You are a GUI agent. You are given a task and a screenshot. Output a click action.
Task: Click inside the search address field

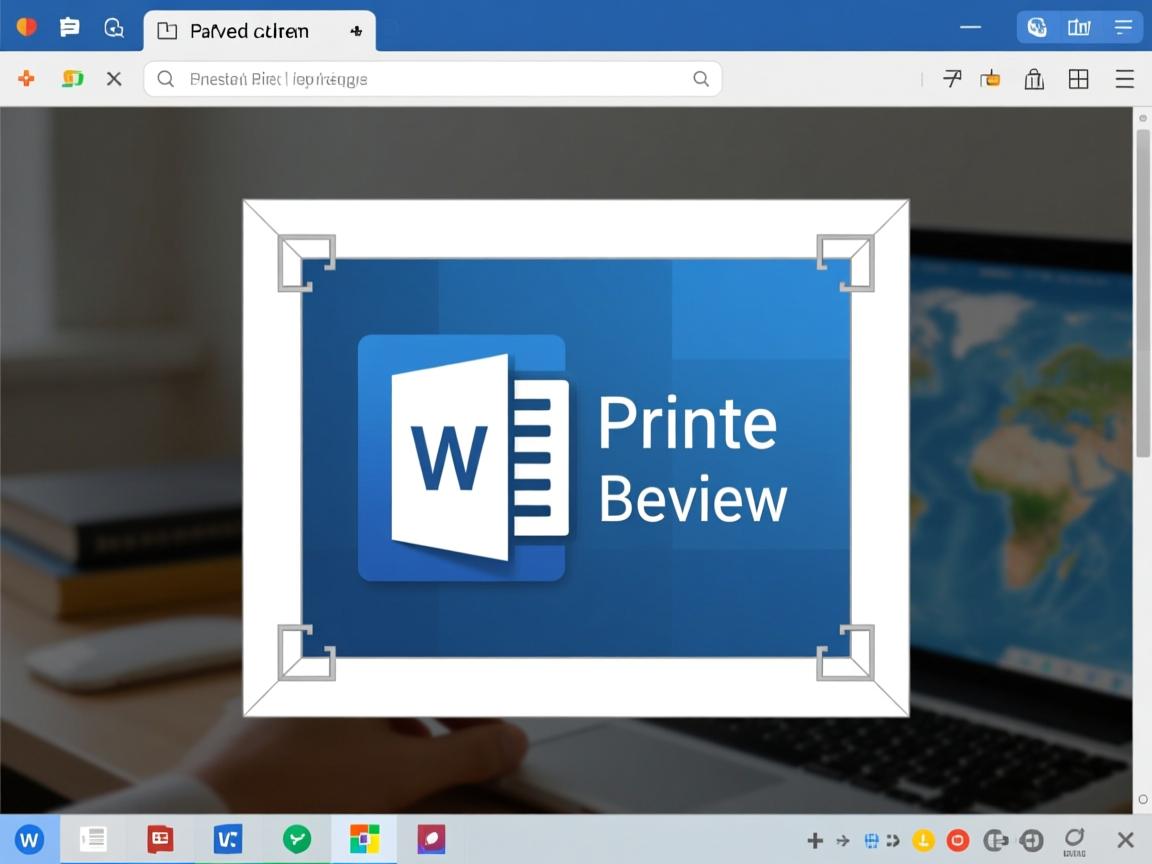tap(420, 79)
